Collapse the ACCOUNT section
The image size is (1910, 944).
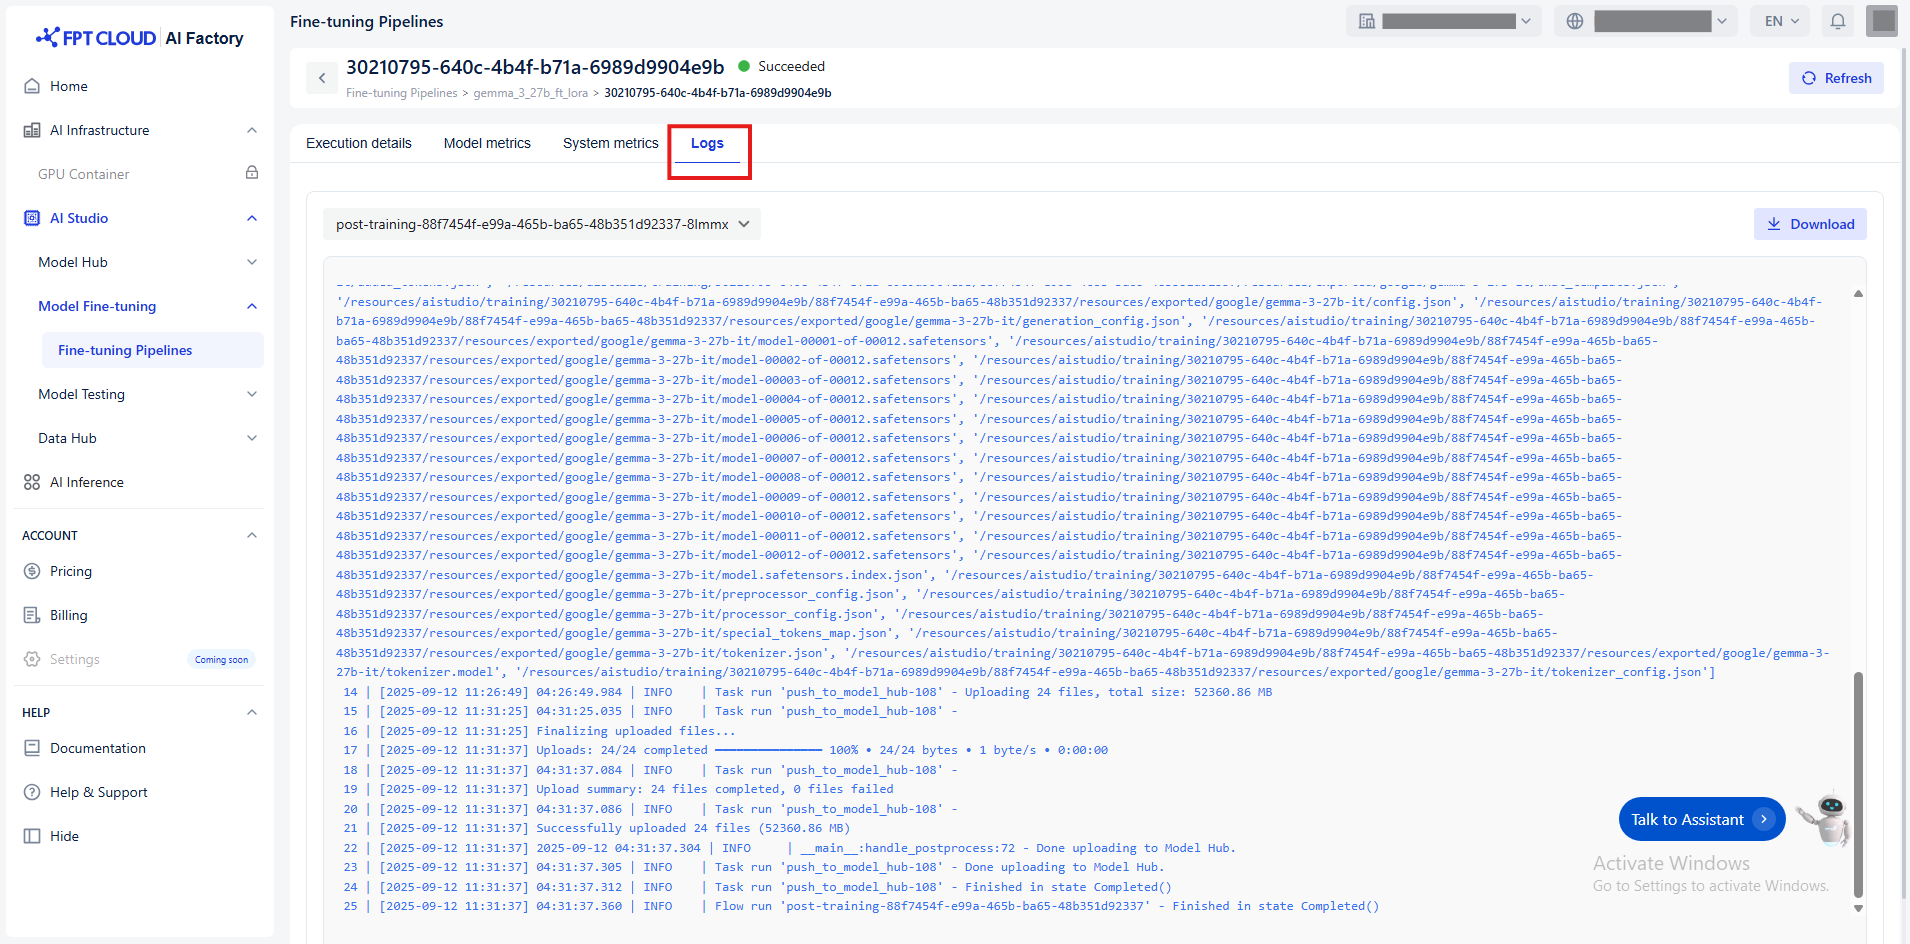(x=252, y=535)
